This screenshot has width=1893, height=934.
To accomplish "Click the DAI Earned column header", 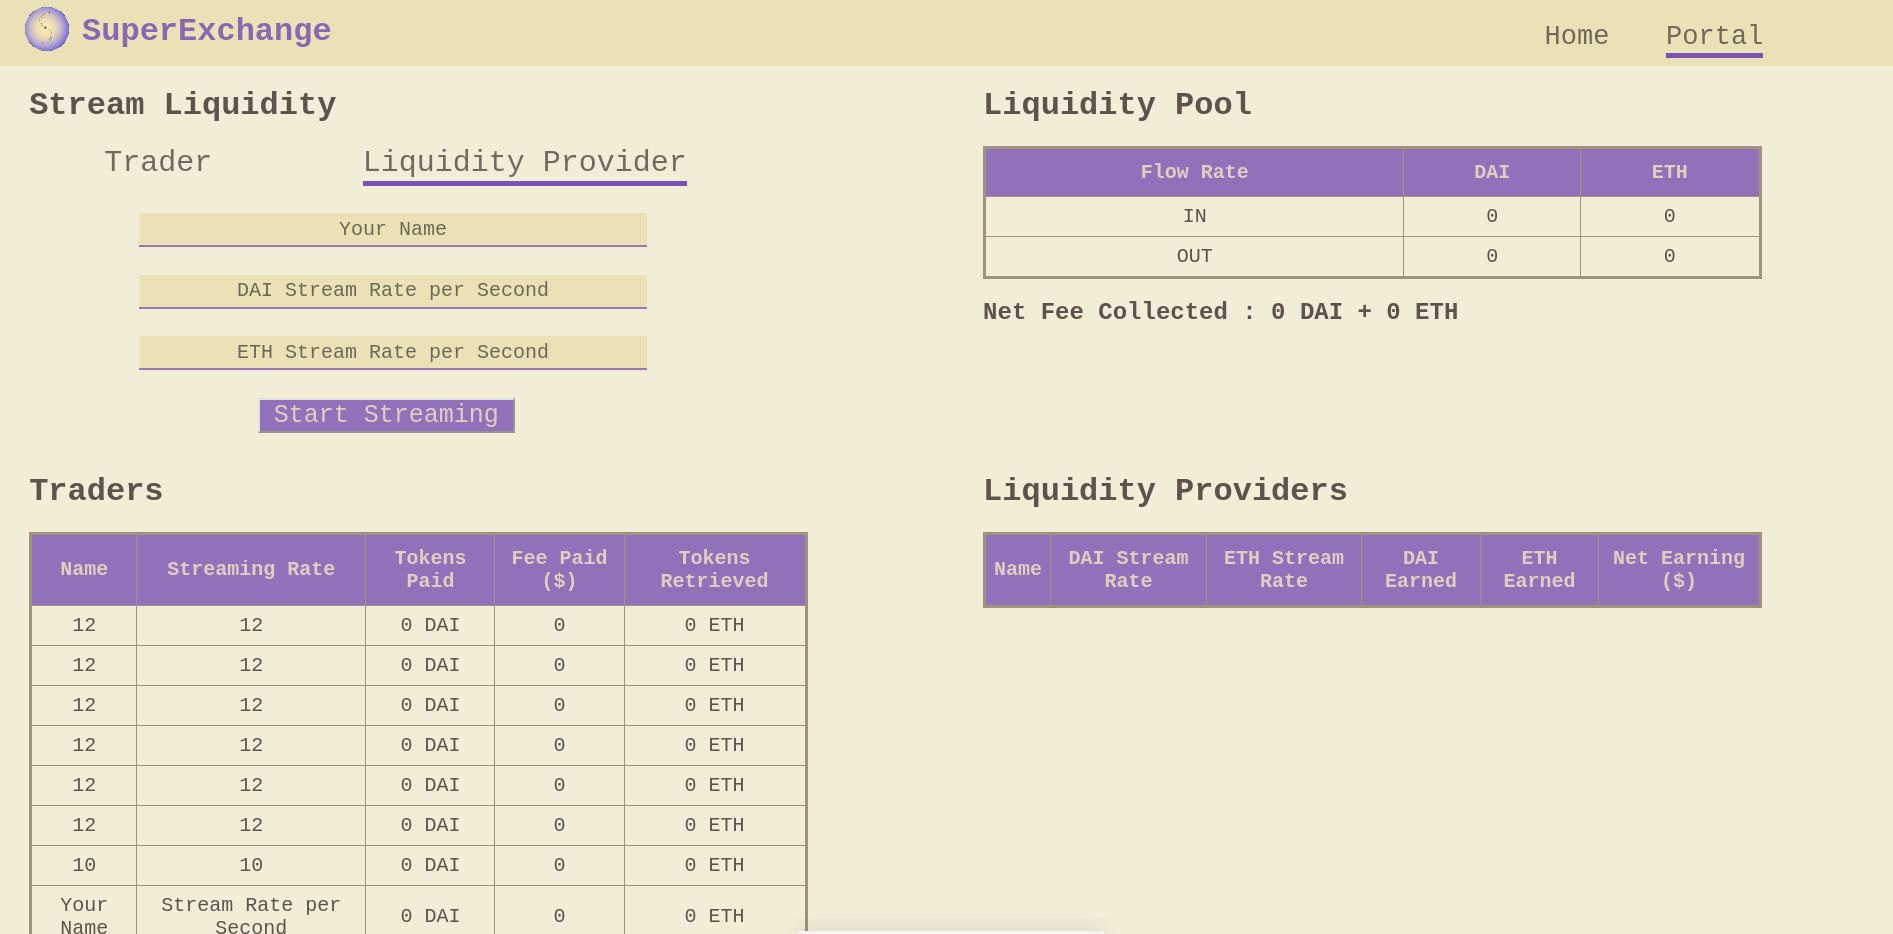I will point(1421,569).
